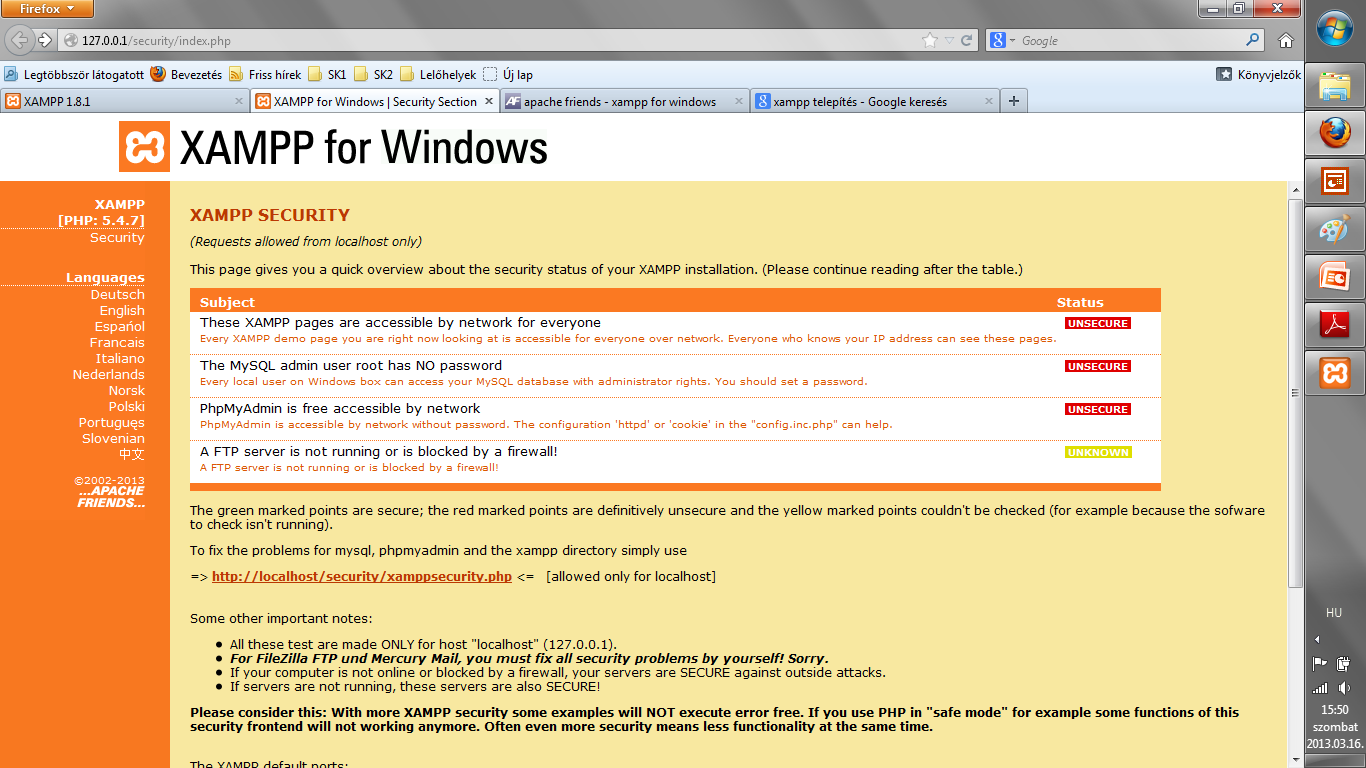Viewport: 1366px width, 768px height.
Task: Open the Könyvjelzők bookmarks menu
Action: 1258,74
